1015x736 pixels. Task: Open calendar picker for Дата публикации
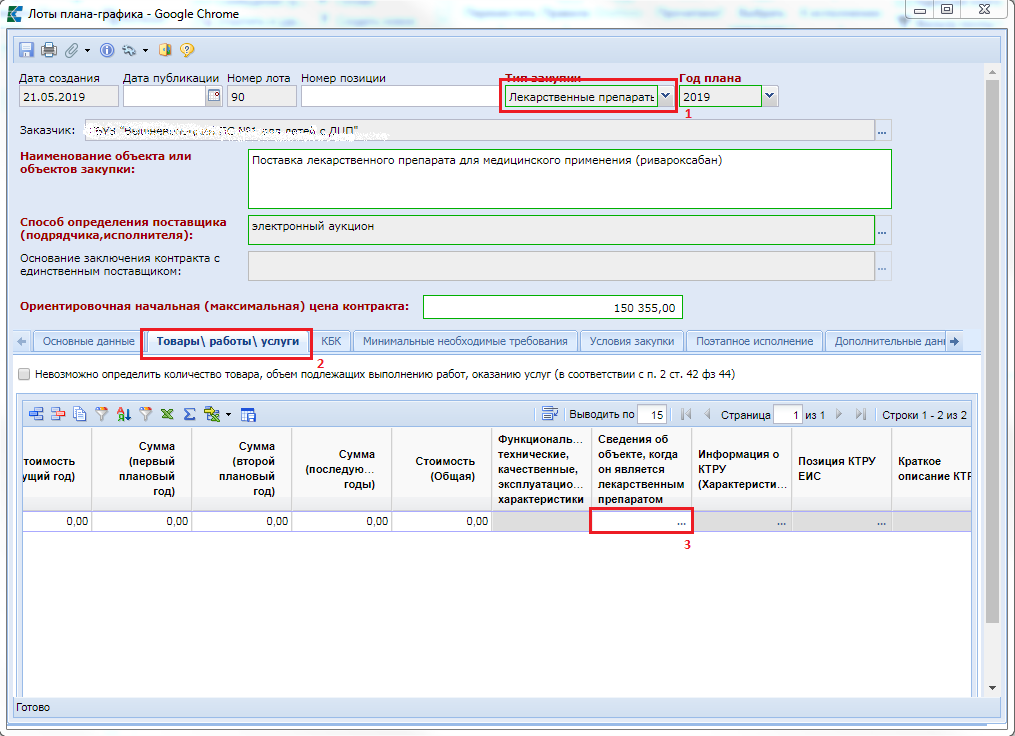[213, 96]
